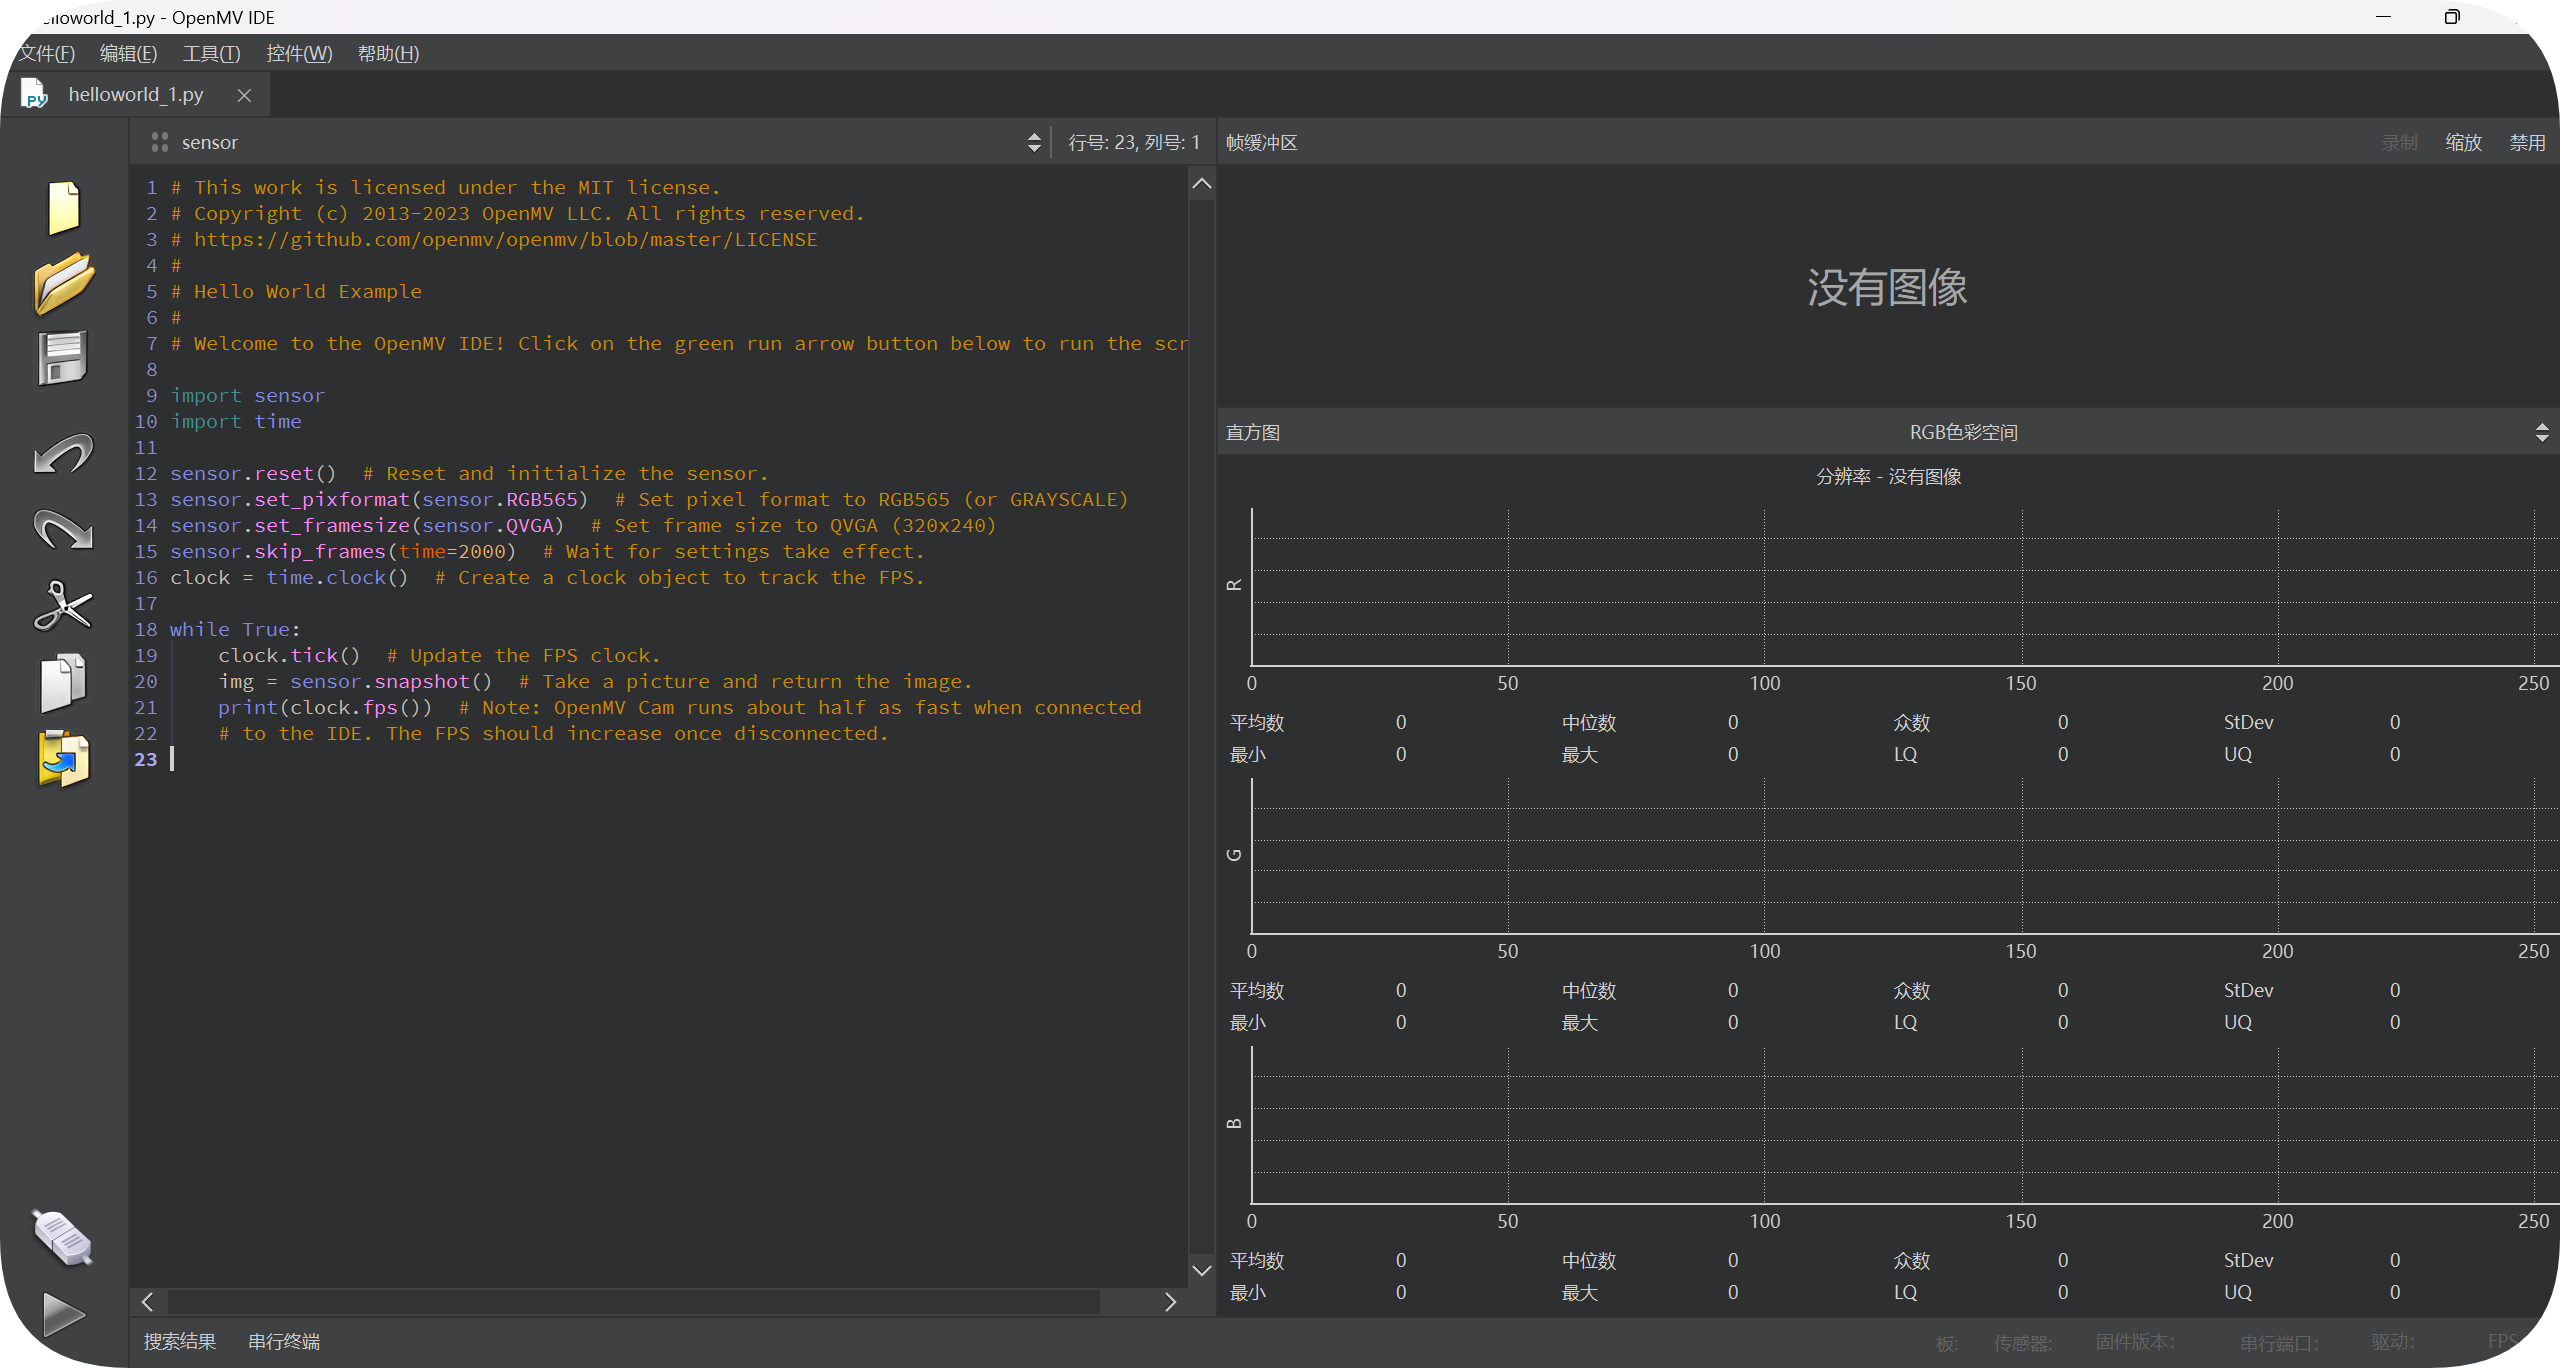Open the 工具(T) menu

click(211, 53)
